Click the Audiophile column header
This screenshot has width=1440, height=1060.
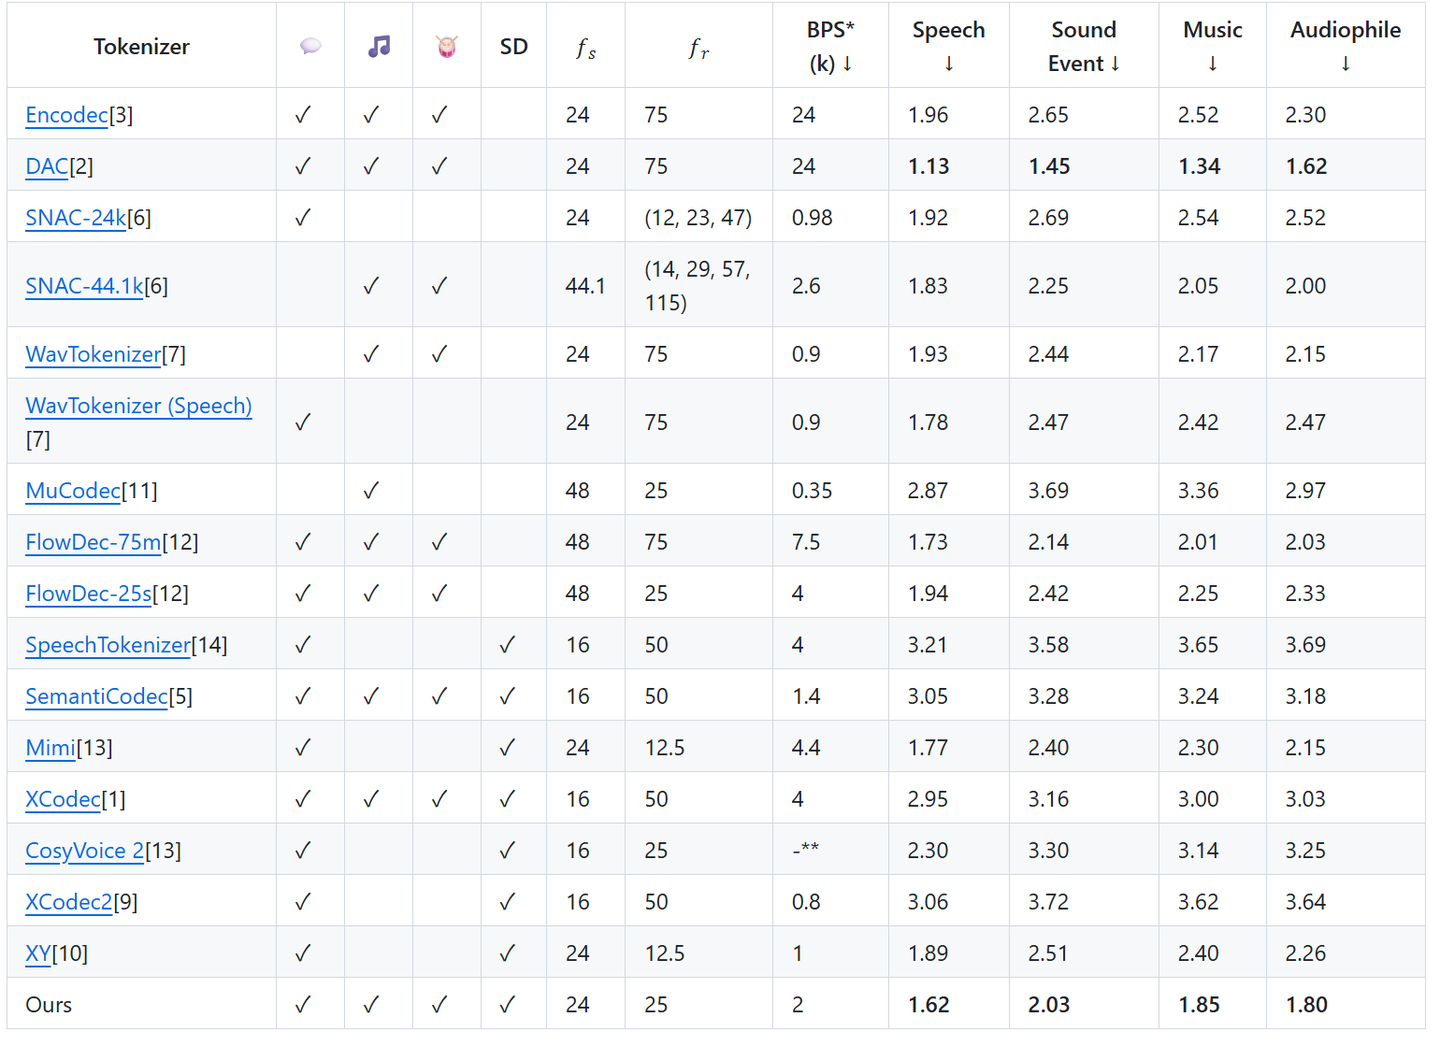[x=1345, y=46]
